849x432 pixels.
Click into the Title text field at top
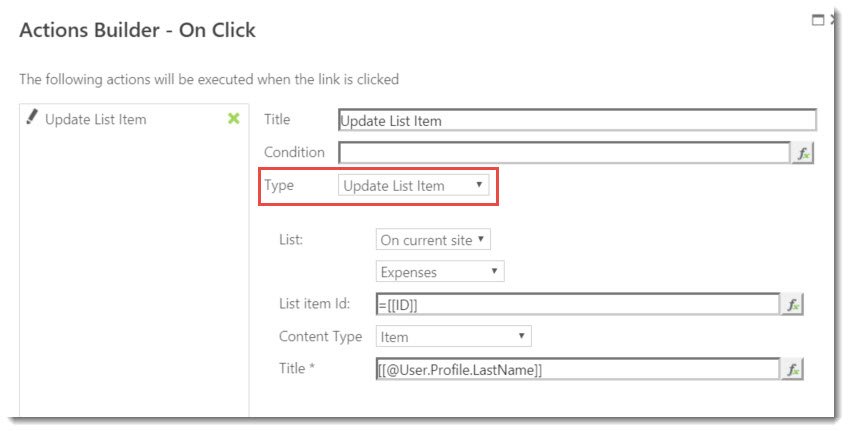[x=577, y=120]
